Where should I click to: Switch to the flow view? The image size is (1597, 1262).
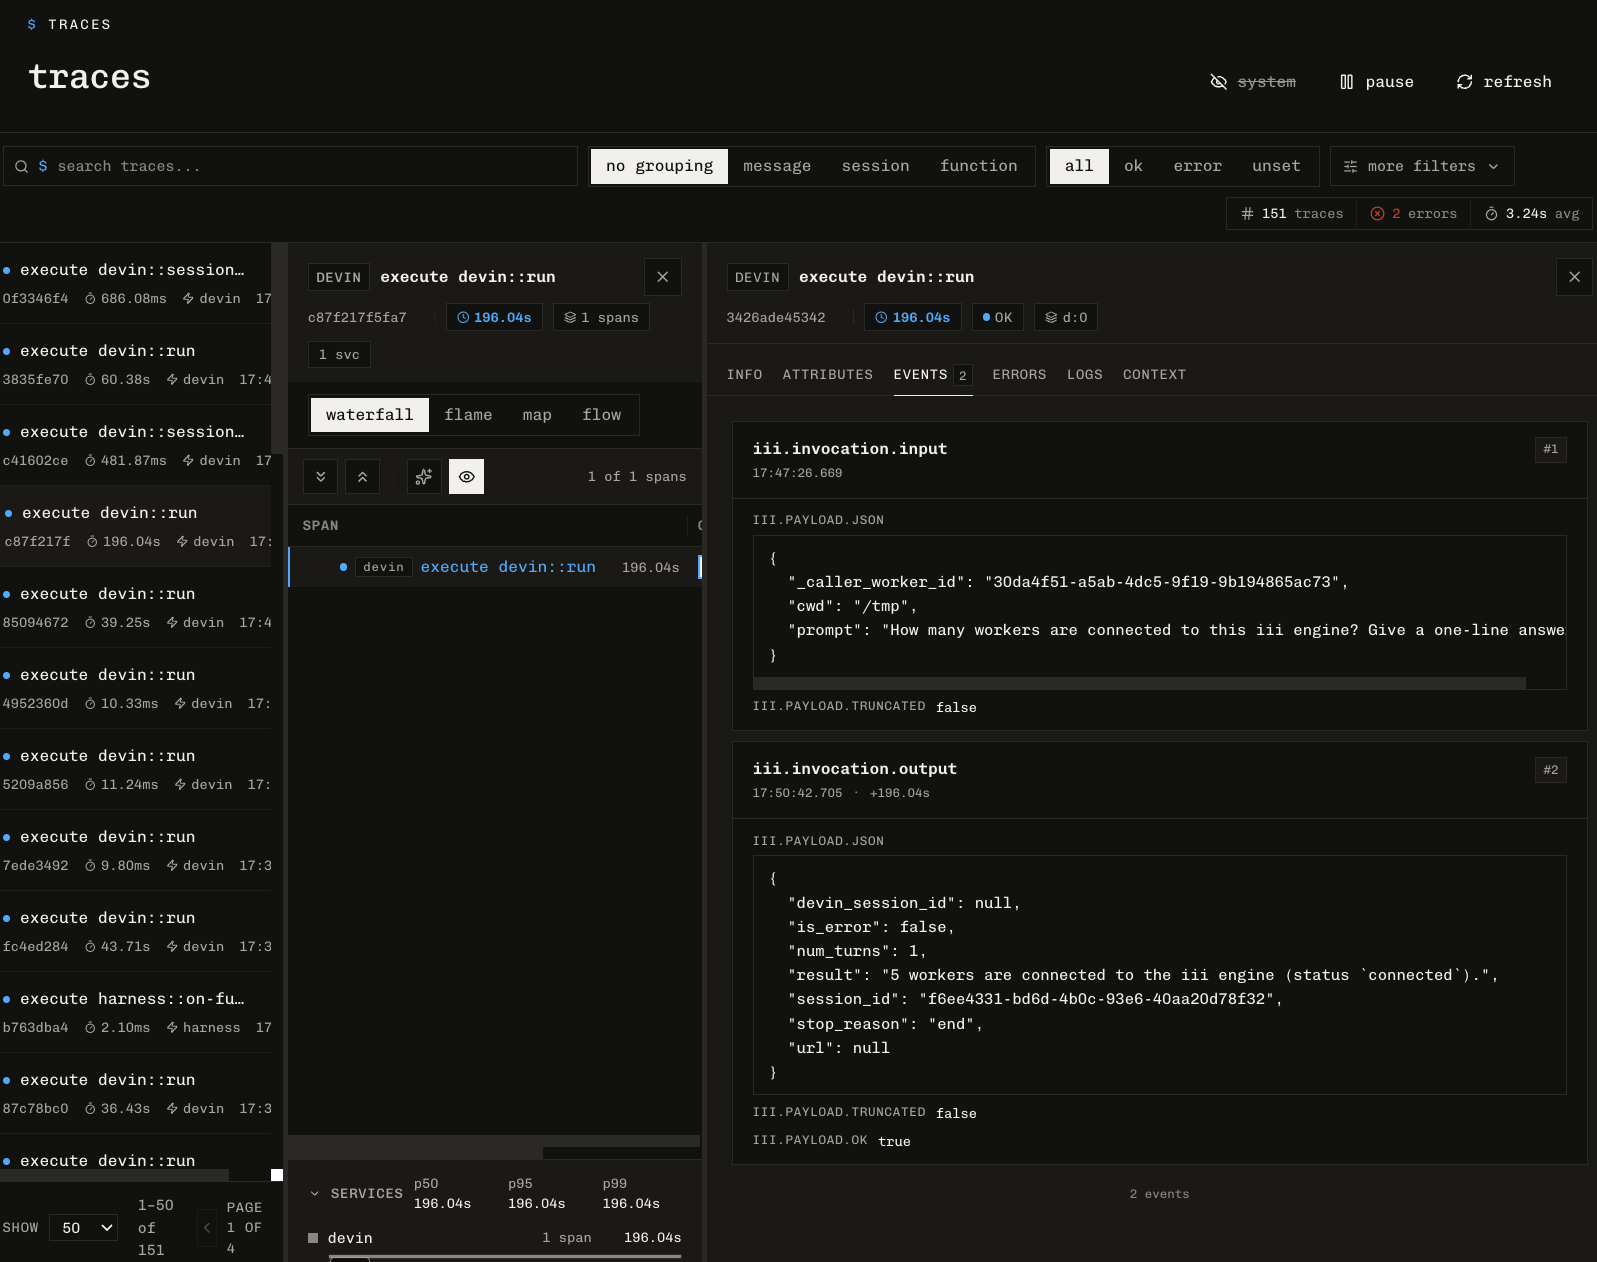602,415
